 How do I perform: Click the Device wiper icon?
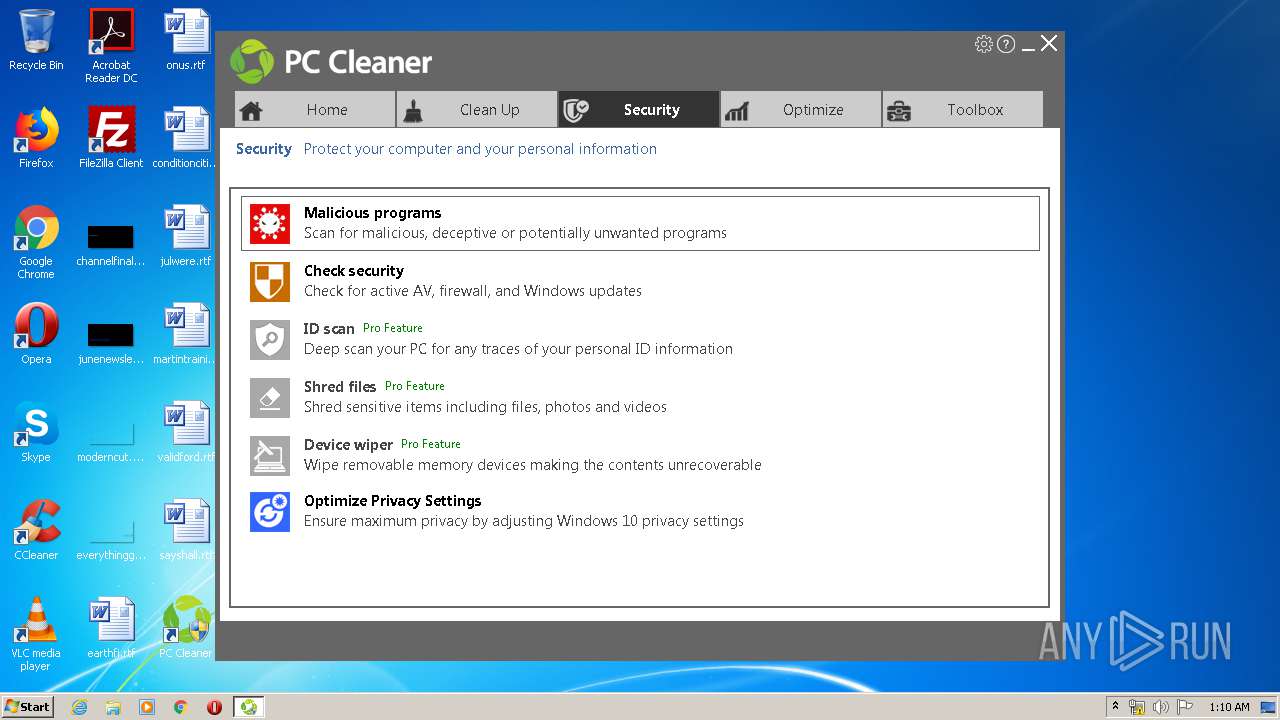tap(270, 455)
